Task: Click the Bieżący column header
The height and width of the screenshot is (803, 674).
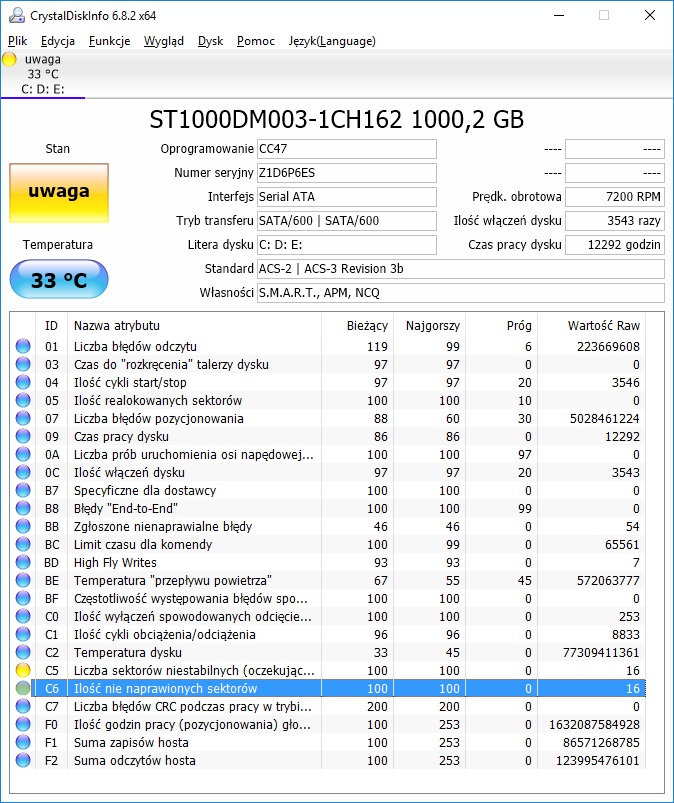Action: coord(357,325)
